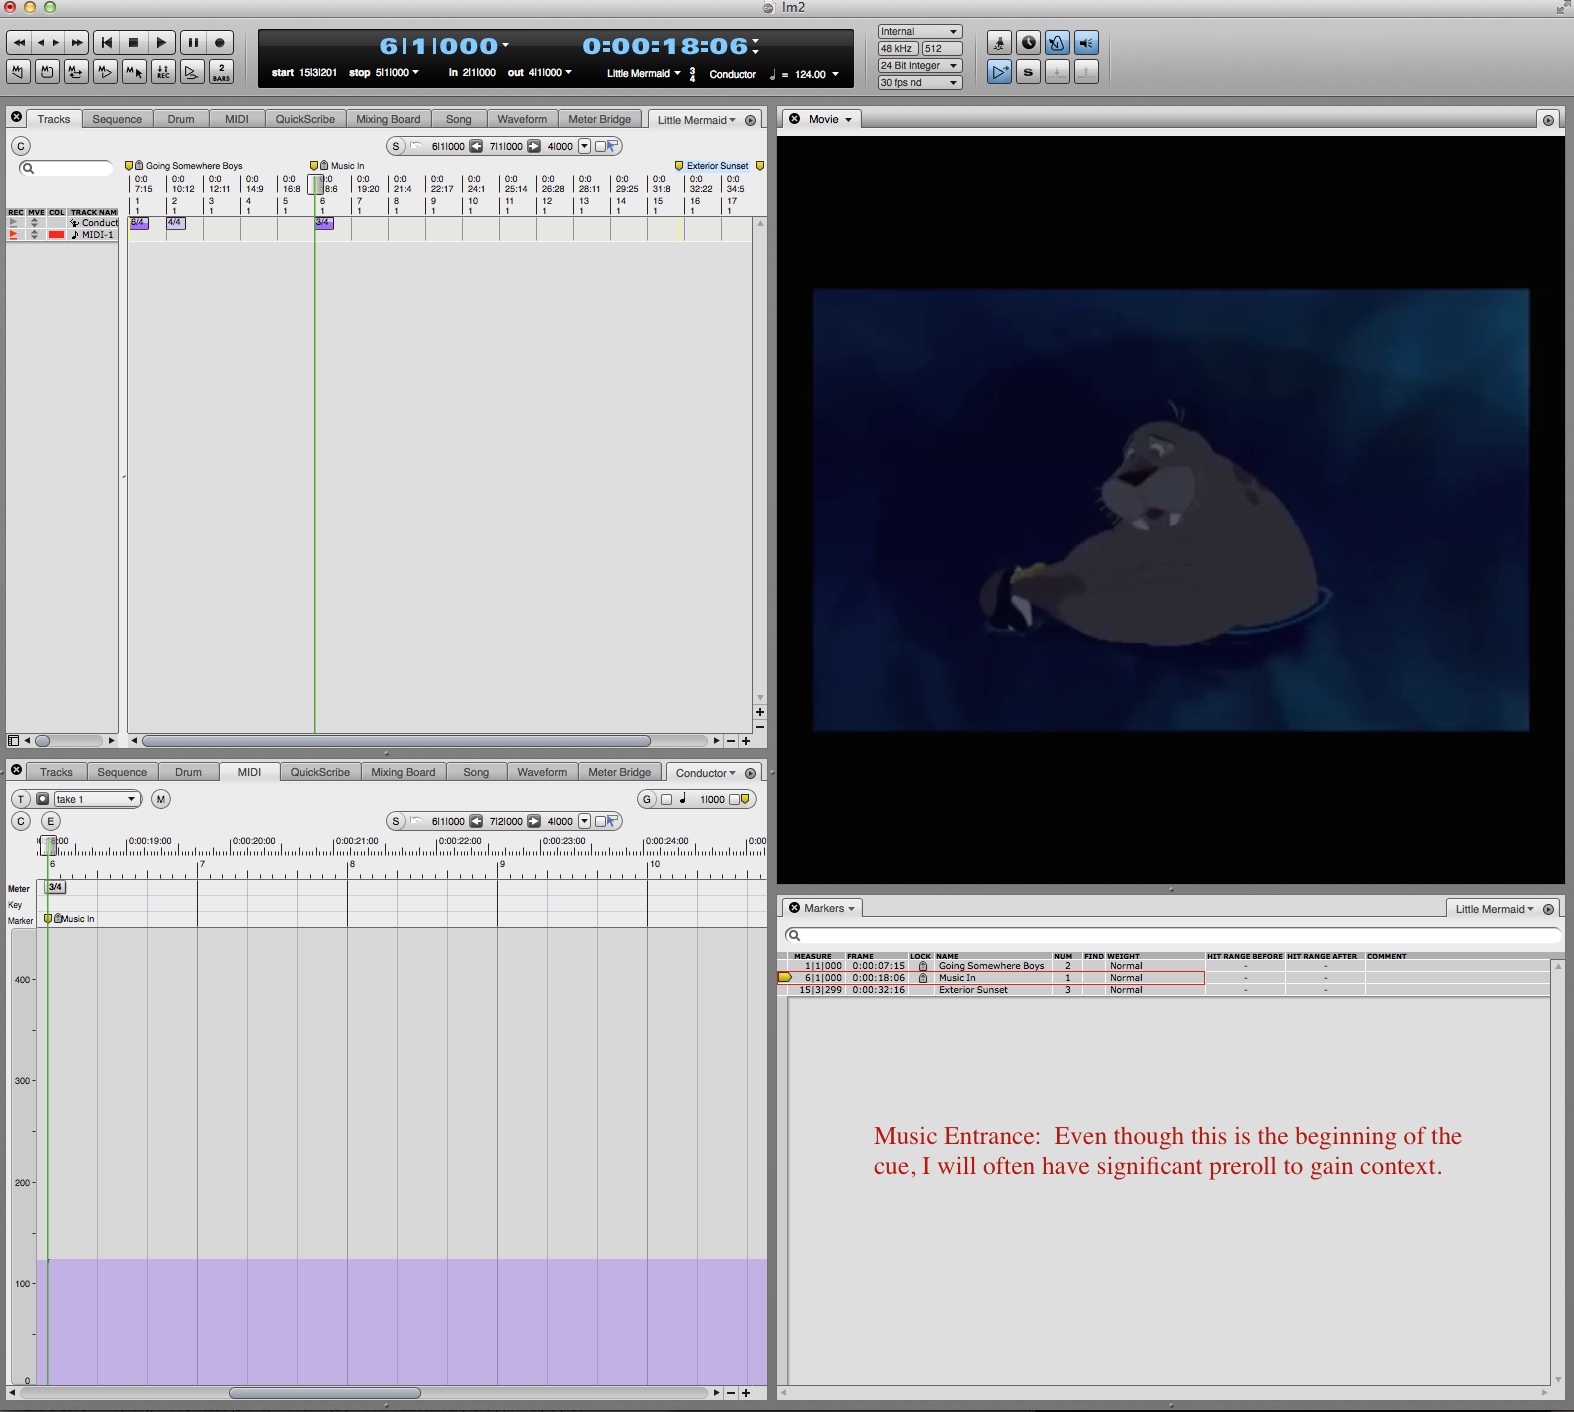Image resolution: width=1574 pixels, height=1412 pixels.
Task: Switch to QuickScribe tab in upper window
Action: [305, 119]
